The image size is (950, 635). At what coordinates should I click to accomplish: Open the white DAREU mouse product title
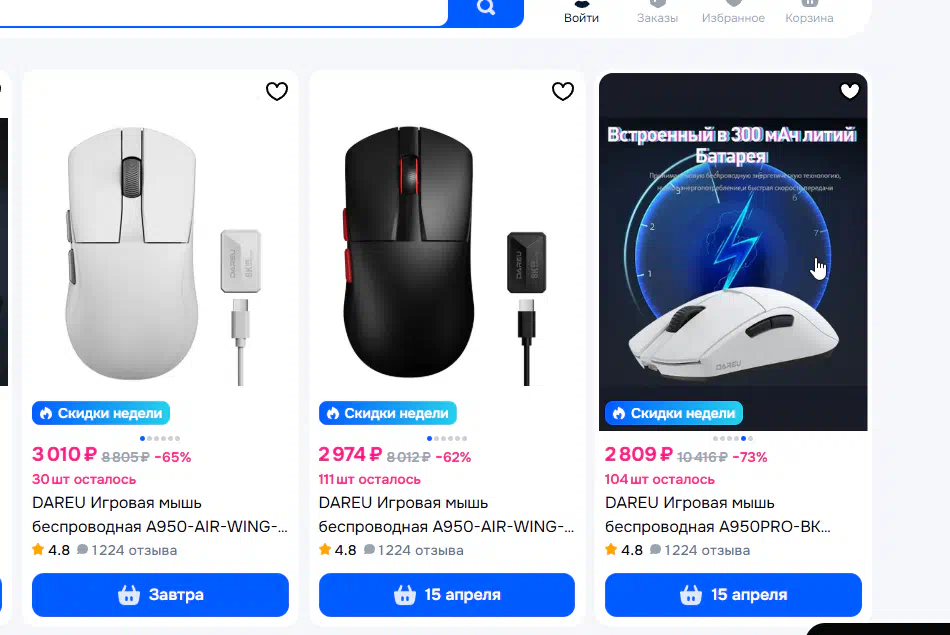(160, 514)
